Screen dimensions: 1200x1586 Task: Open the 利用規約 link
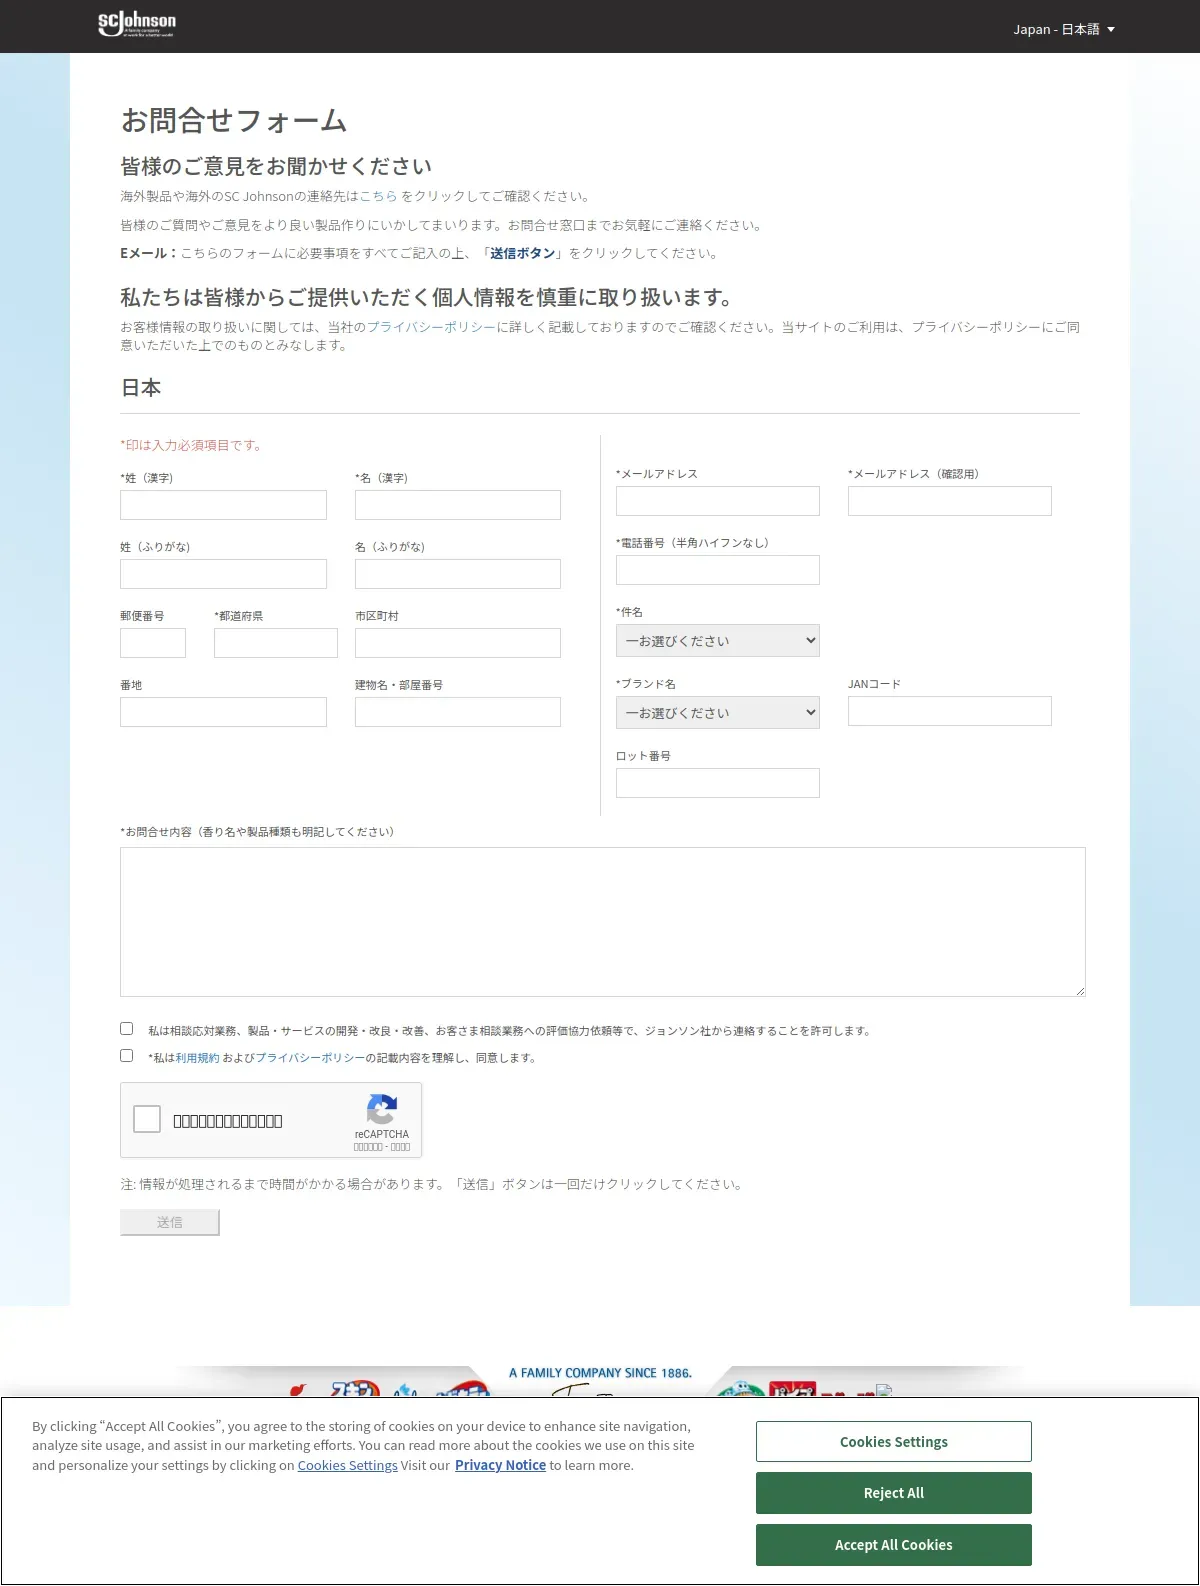coord(197,1058)
